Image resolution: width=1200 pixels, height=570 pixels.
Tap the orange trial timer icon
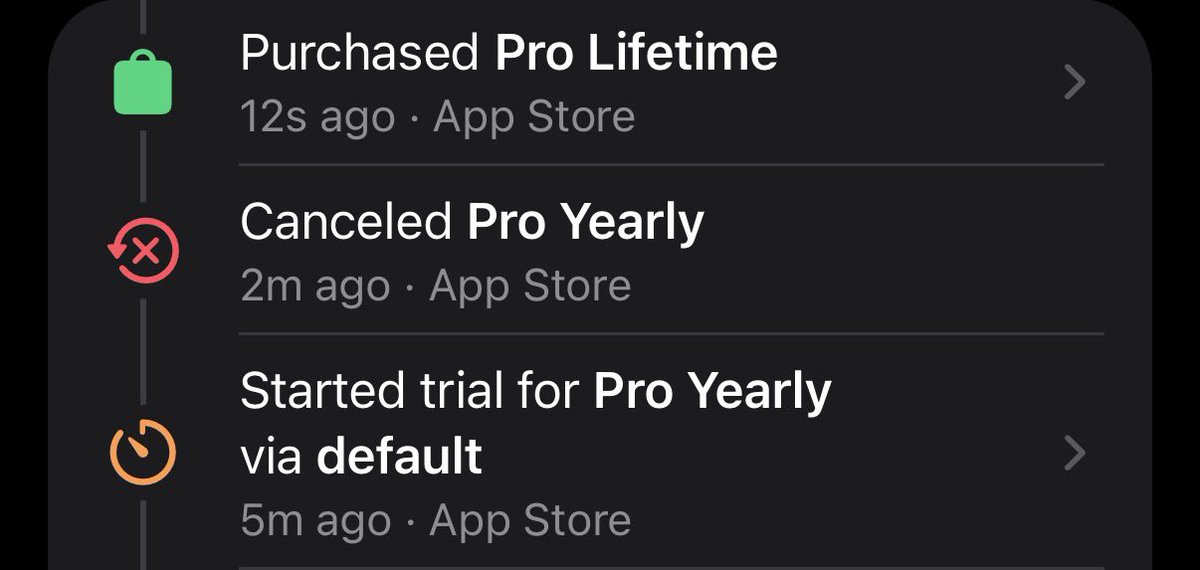pyautogui.click(x=142, y=452)
